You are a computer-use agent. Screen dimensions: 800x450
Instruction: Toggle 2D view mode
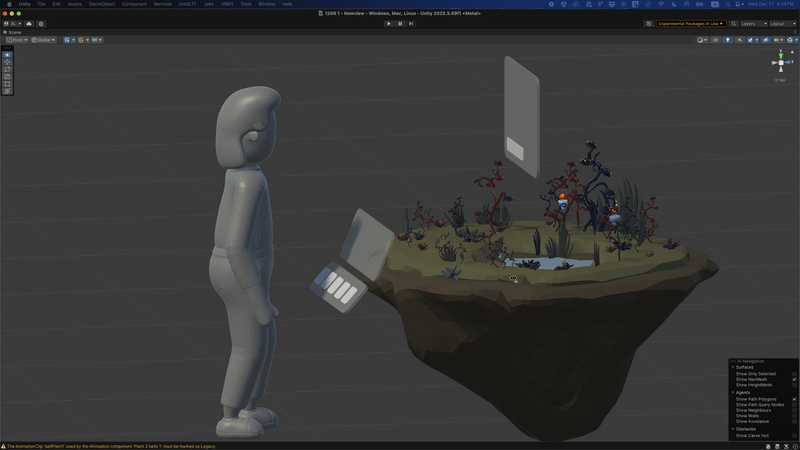(x=715, y=40)
